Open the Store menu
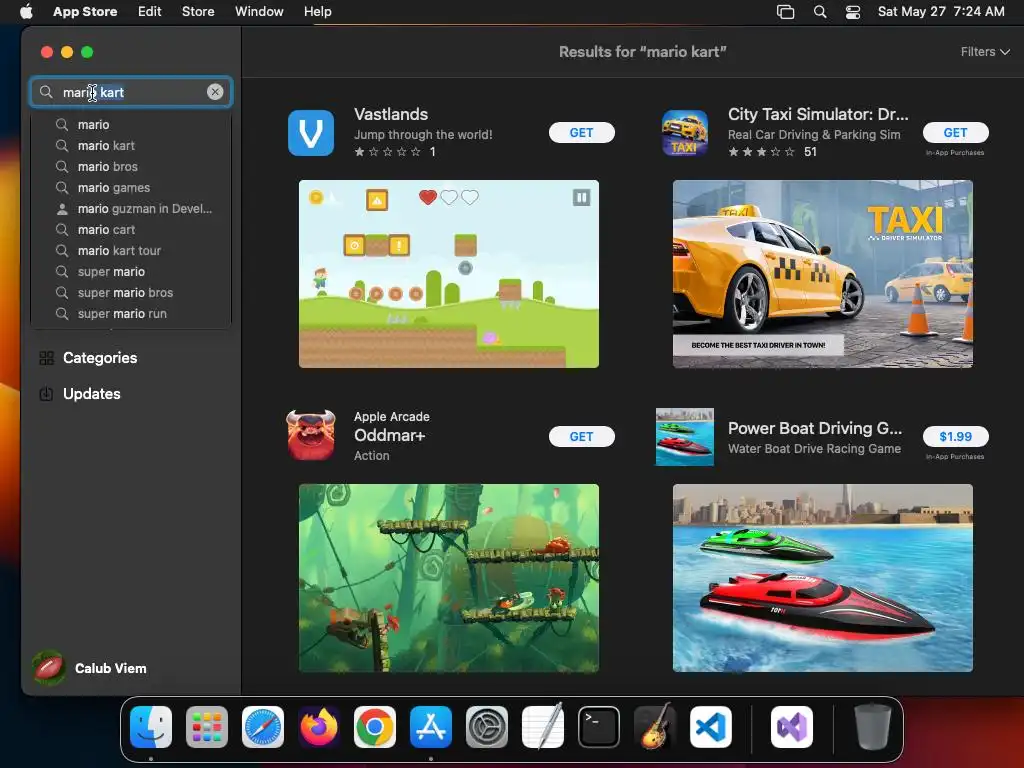 point(198,11)
